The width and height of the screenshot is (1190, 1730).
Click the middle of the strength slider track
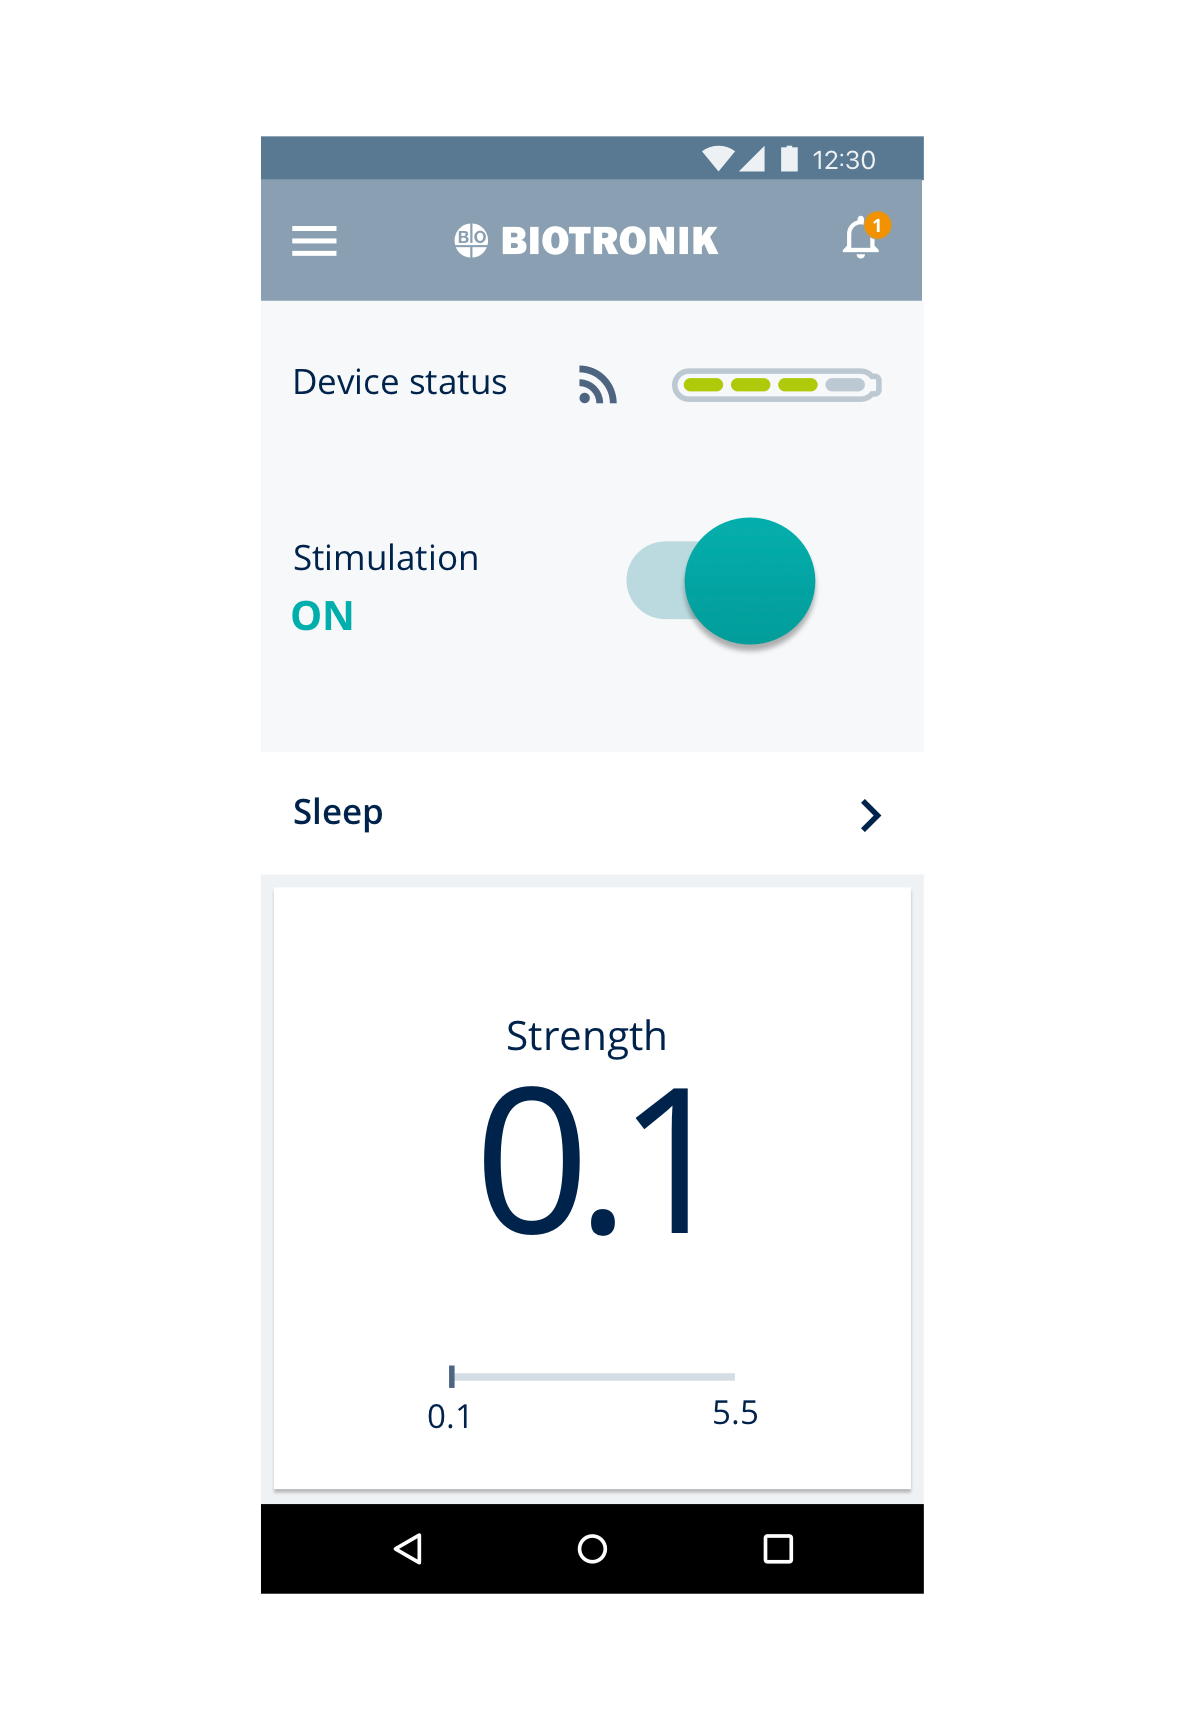pyautogui.click(x=593, y=1377)
